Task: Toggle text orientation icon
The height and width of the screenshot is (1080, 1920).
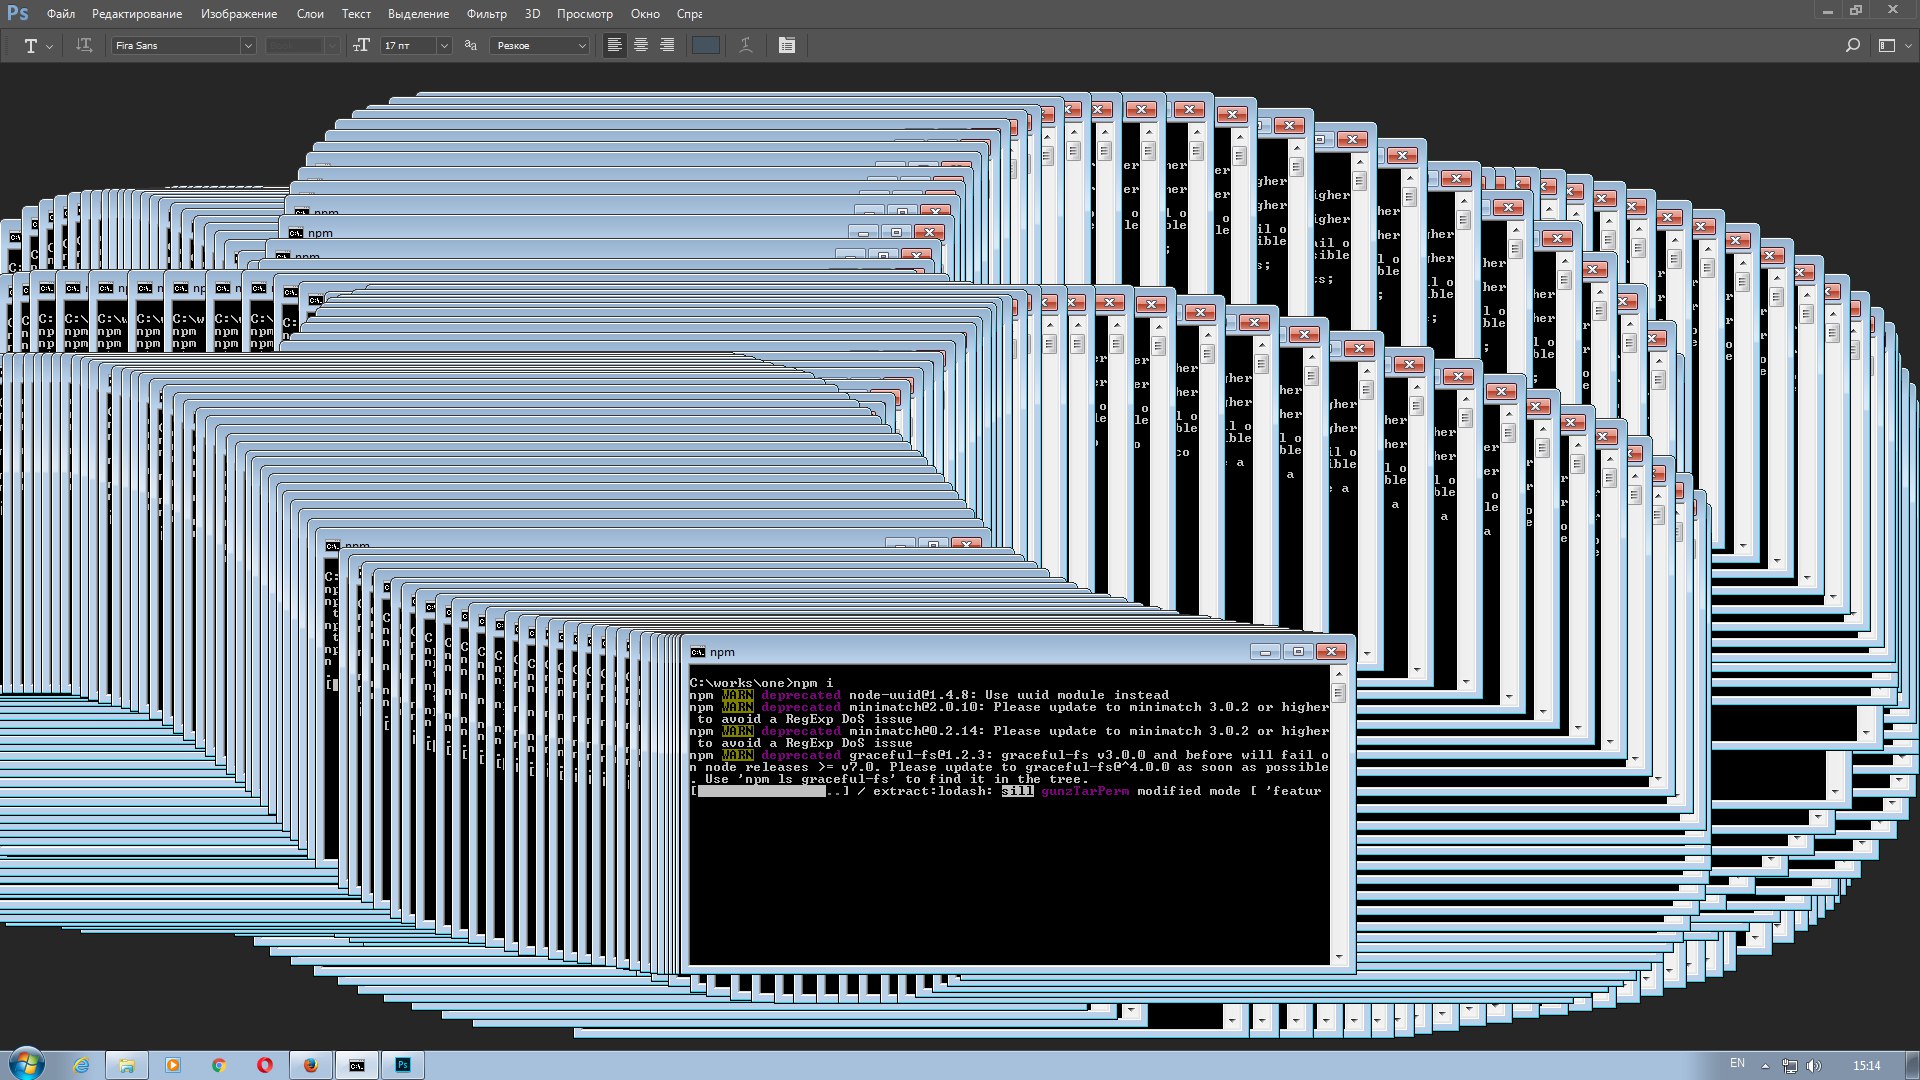Action: click(84, 45)
